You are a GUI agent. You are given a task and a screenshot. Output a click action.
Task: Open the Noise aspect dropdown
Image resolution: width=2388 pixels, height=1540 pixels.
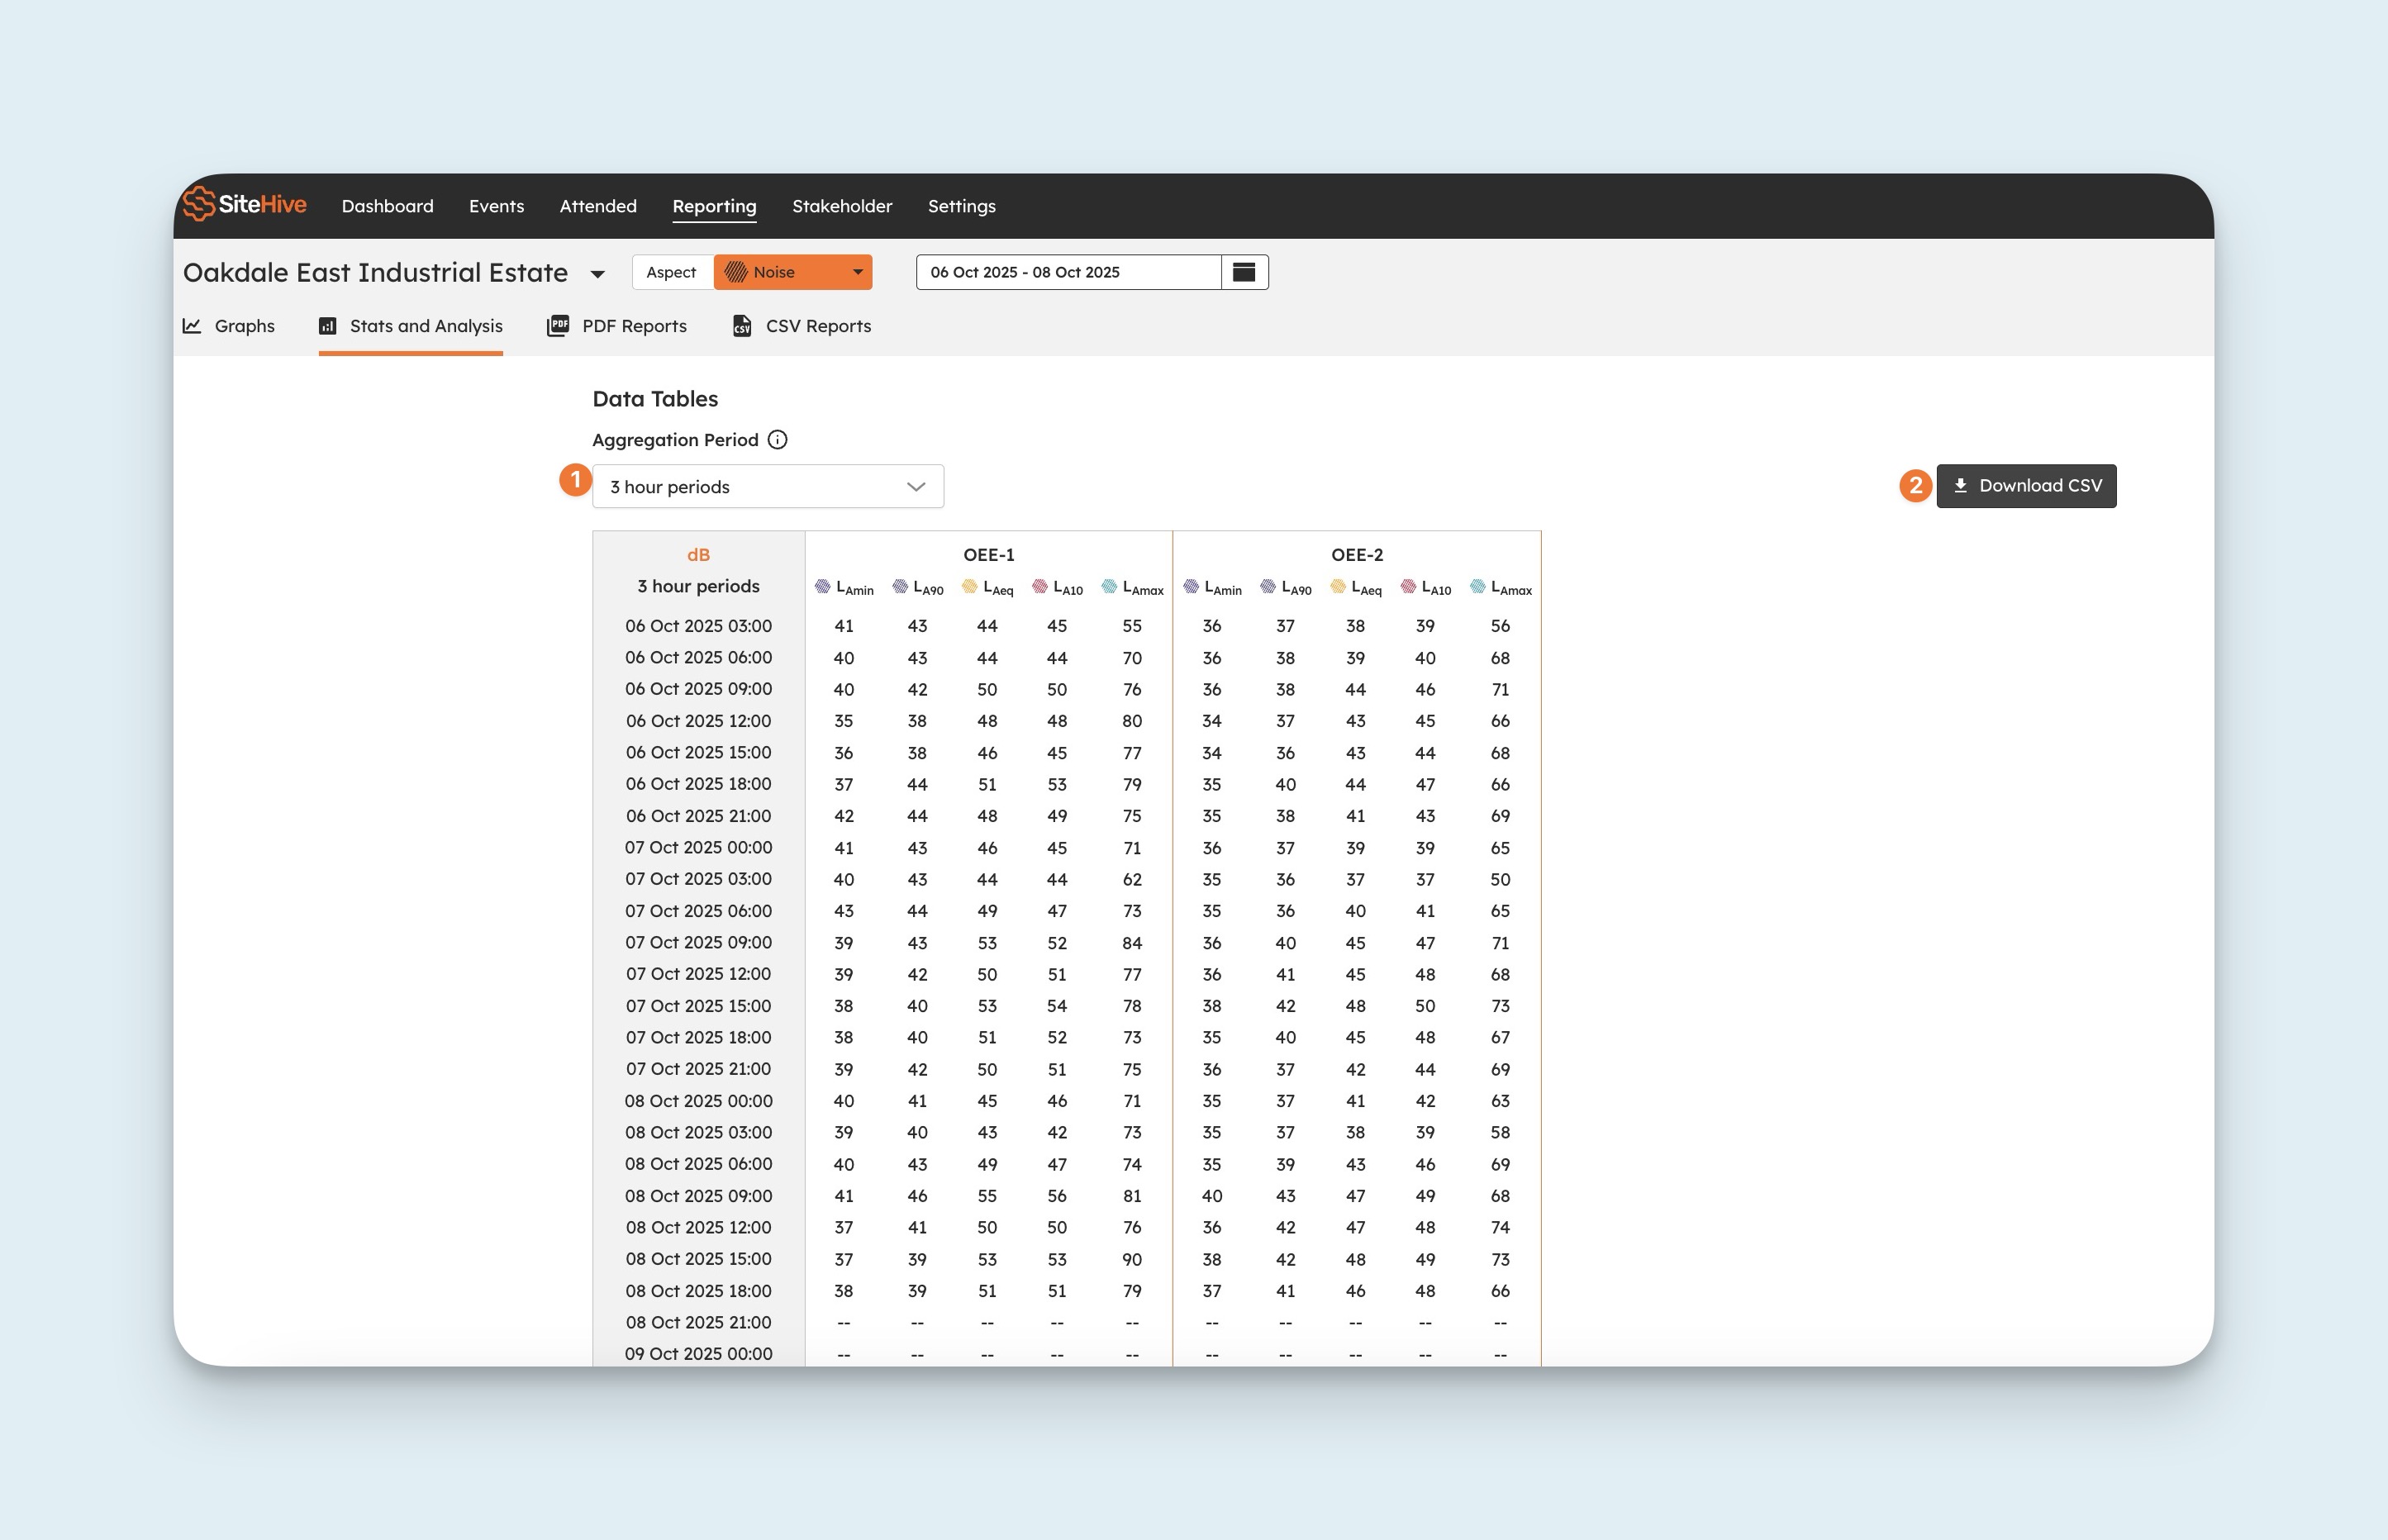pyautogui.click(x=793, y=272)
